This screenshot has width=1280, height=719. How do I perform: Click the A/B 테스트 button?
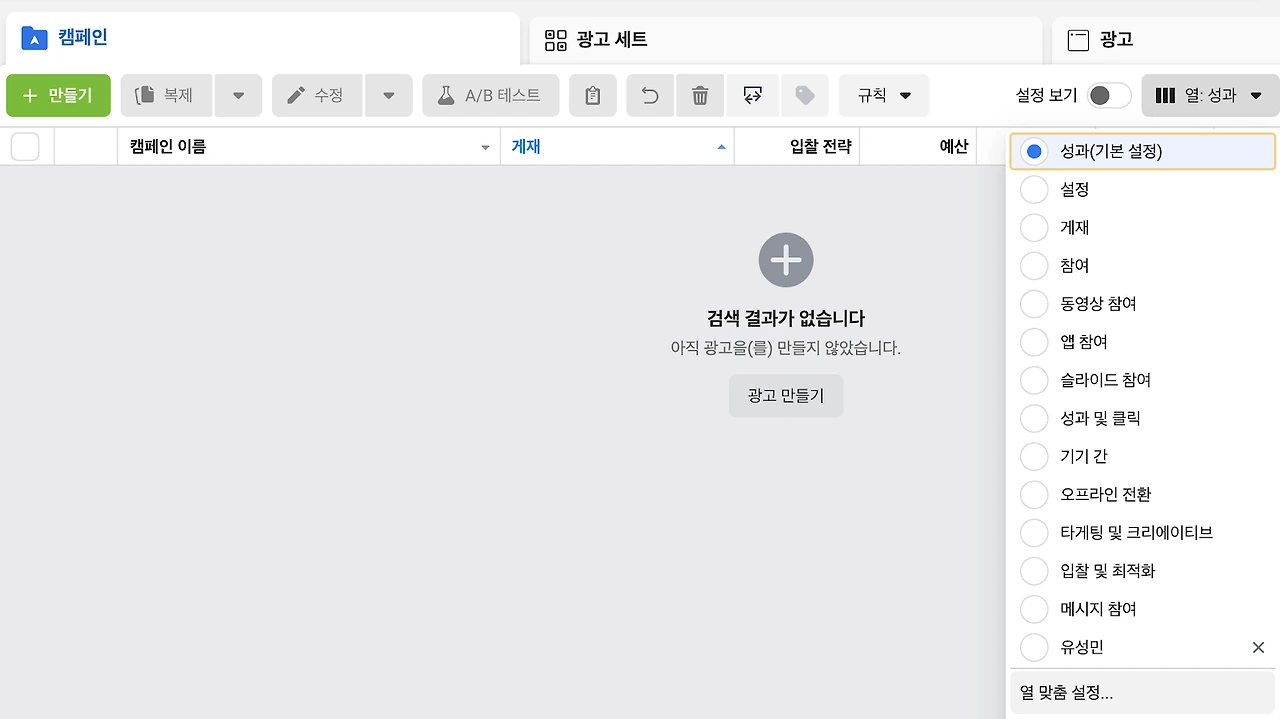click(490, 96)
